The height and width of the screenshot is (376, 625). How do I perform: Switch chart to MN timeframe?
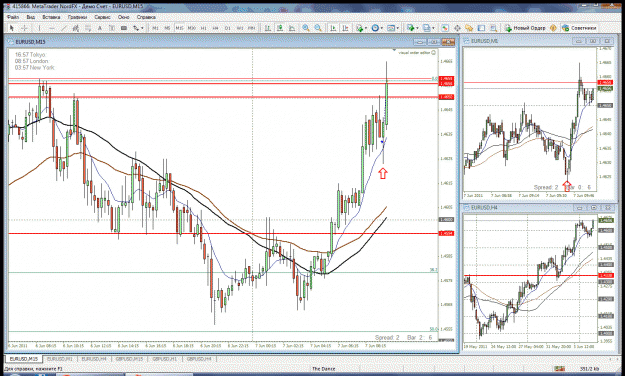tap(252, 28)
